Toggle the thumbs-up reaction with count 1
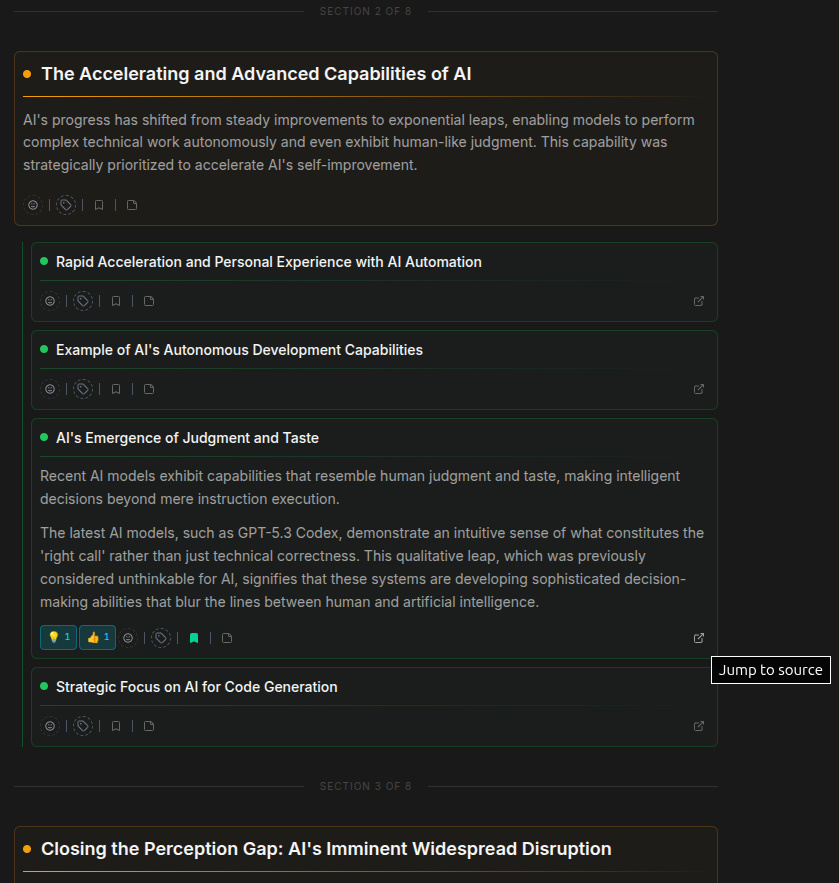839x883 pixels. tap(97, 638)
